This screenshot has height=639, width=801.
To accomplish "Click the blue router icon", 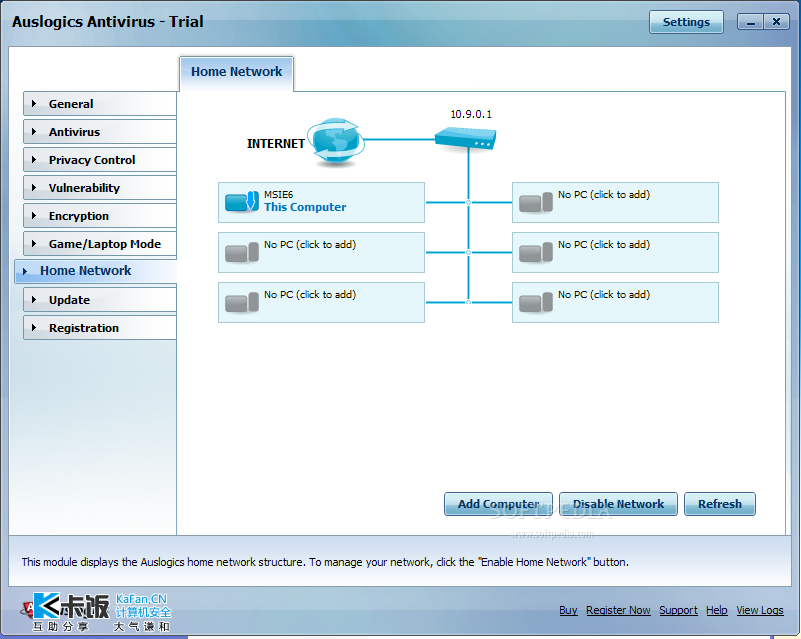I will [x=465, y=138].
